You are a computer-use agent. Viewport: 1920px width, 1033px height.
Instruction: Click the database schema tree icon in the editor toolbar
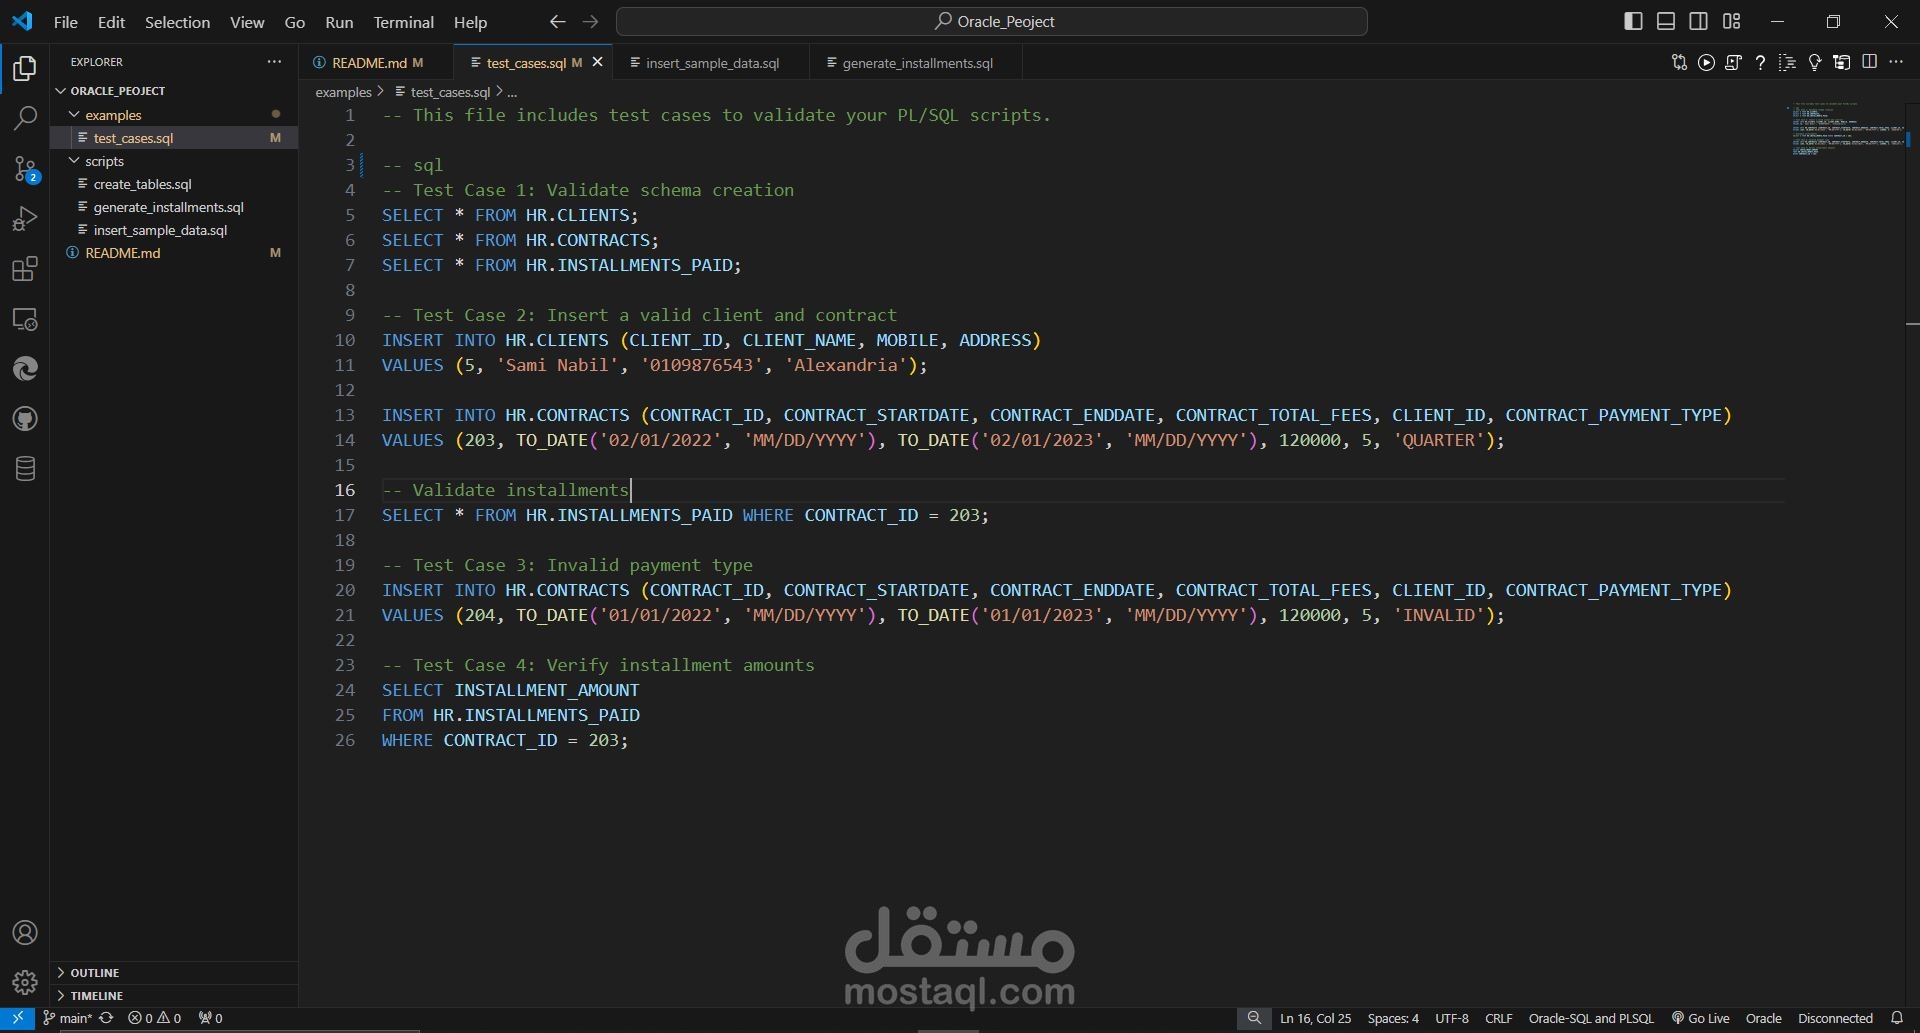[1841, 62]
